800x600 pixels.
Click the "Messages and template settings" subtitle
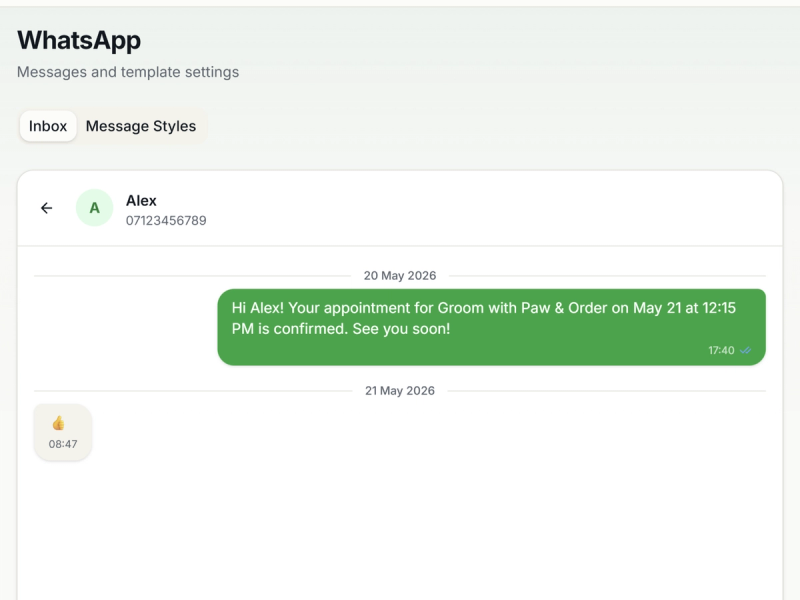128,72
